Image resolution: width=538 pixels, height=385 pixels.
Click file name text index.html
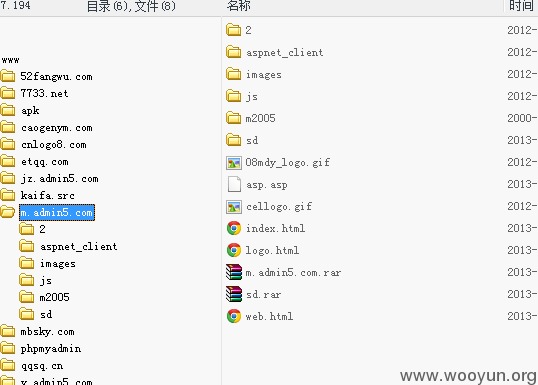[275, 228]
